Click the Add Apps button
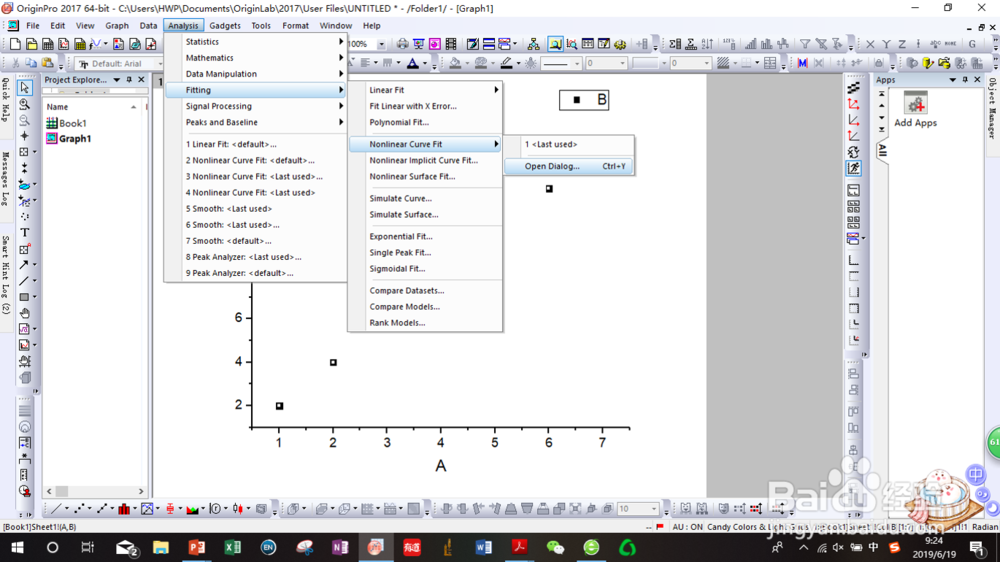This screenshot has height=562, width=1000. tap(915, 109)
